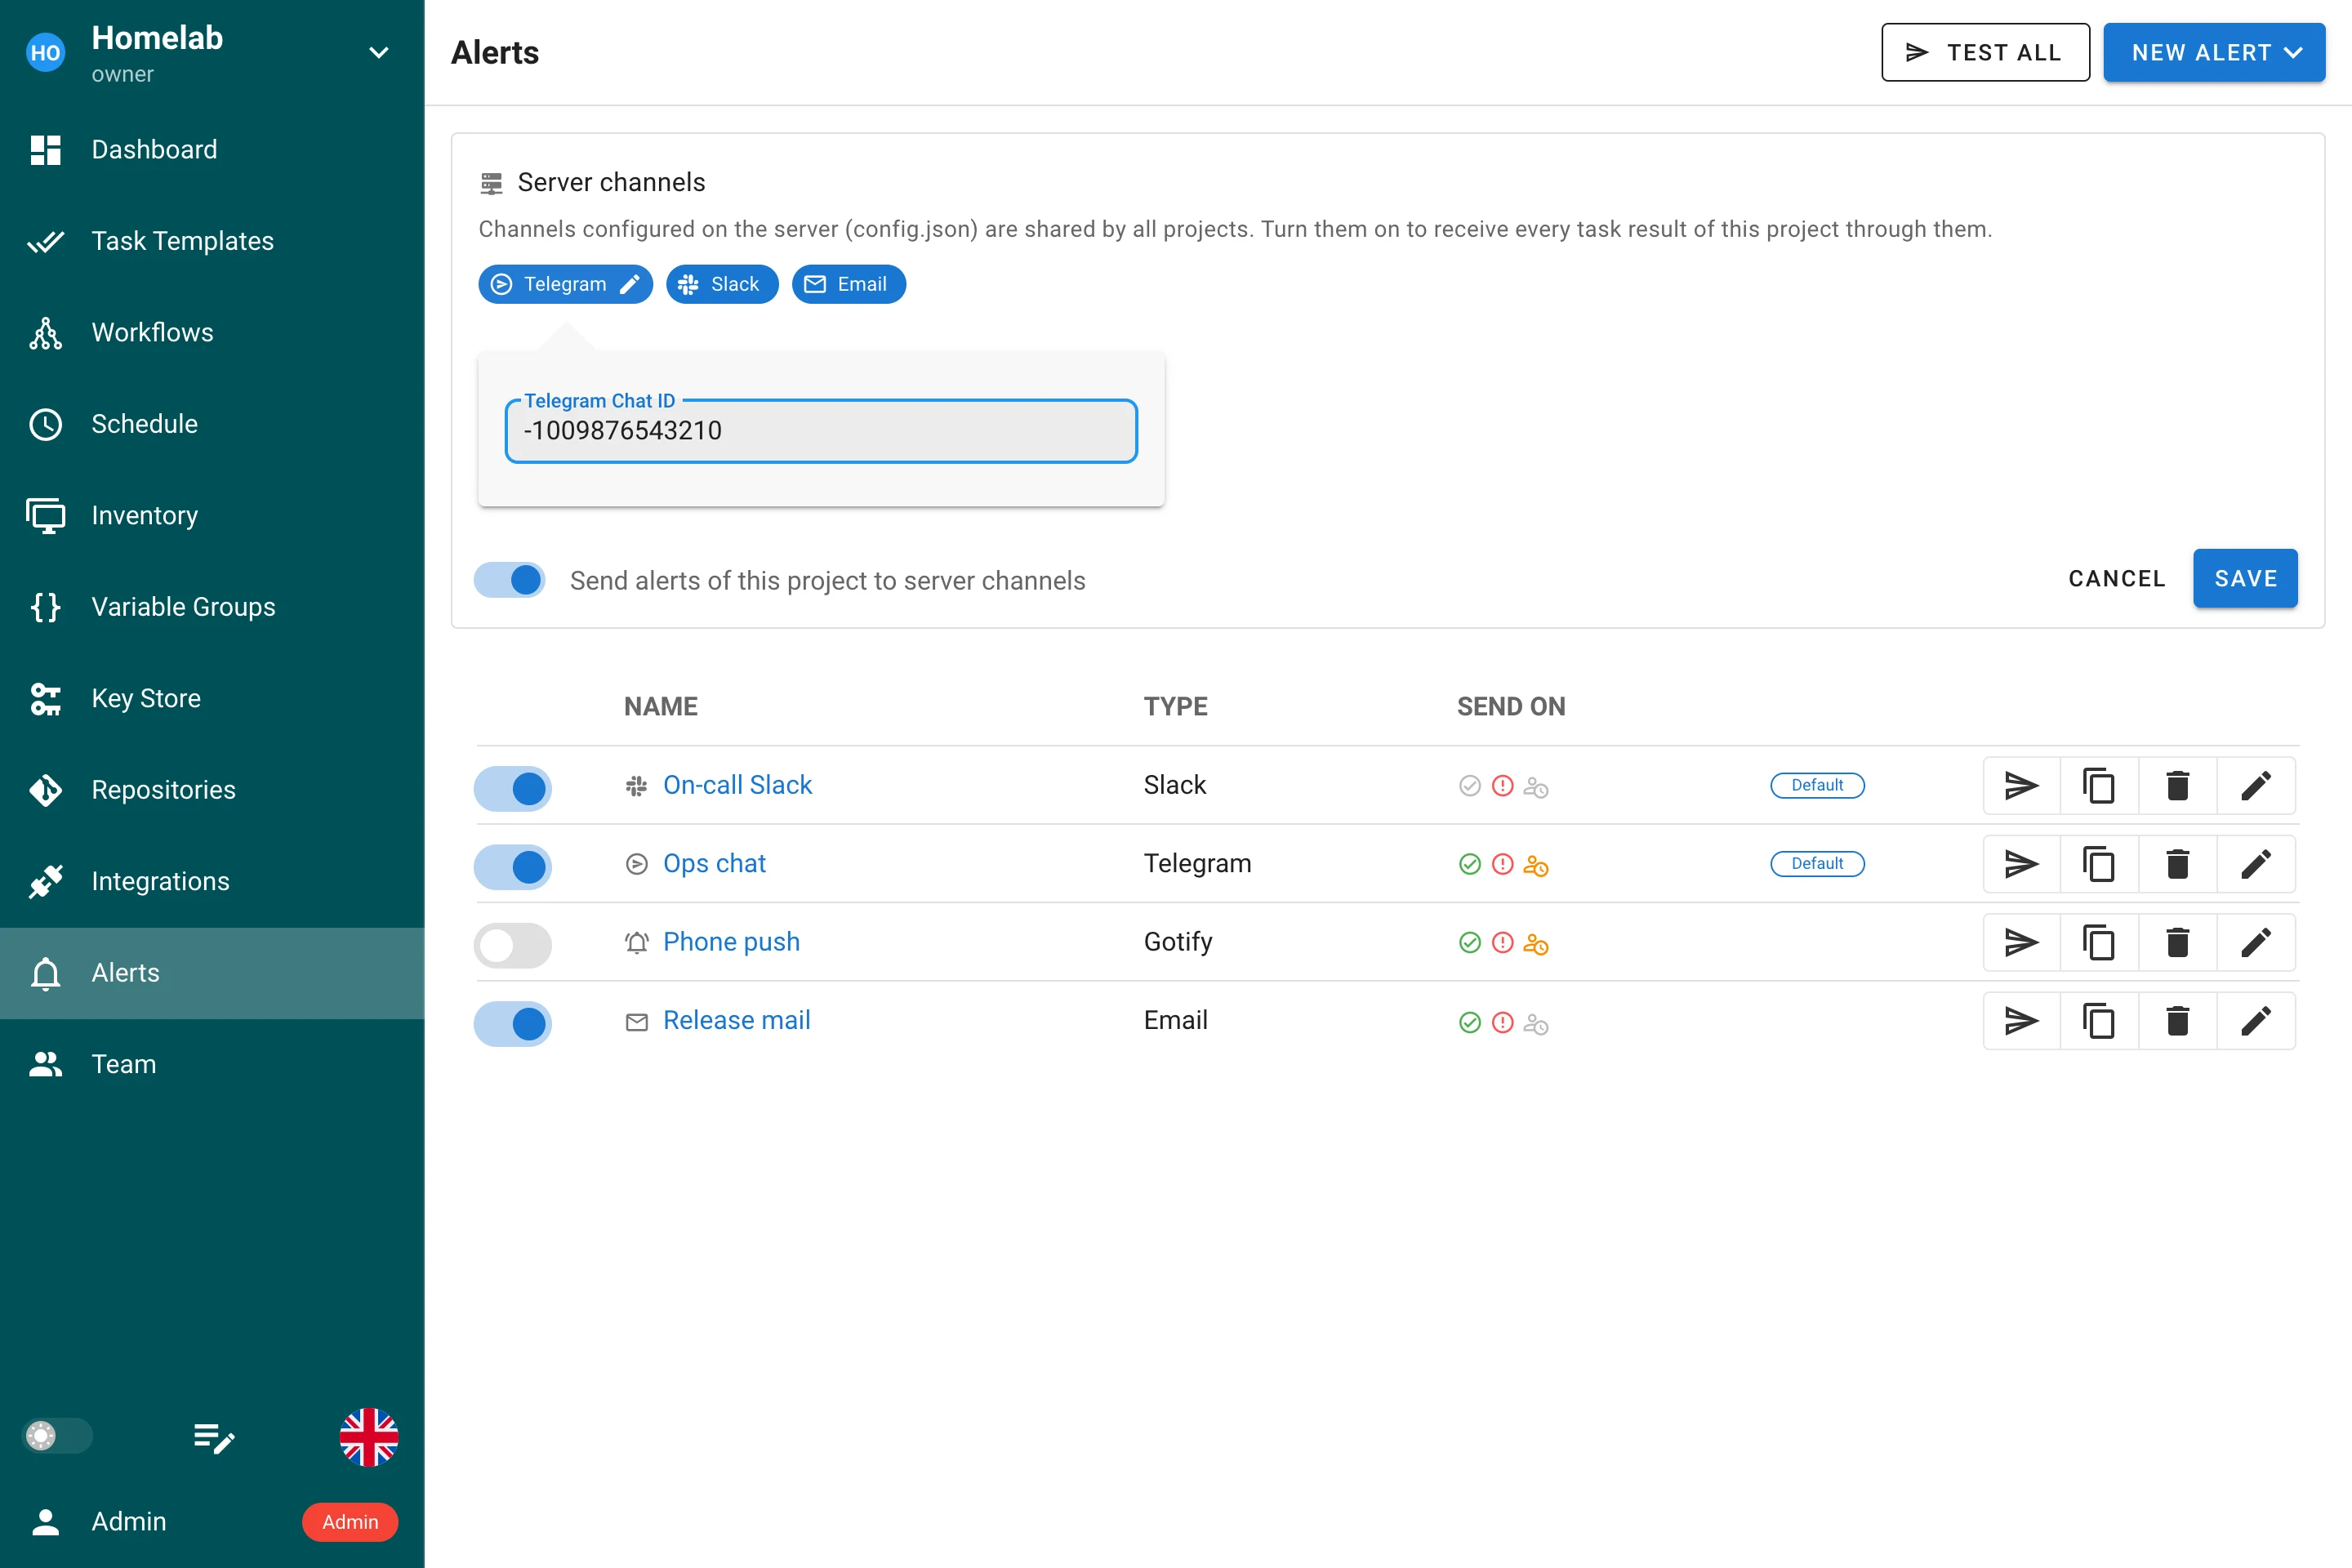Viewport: 2352px width, 1568px height.
Task: Edit the Release mail alert
Action: 2256,1021
